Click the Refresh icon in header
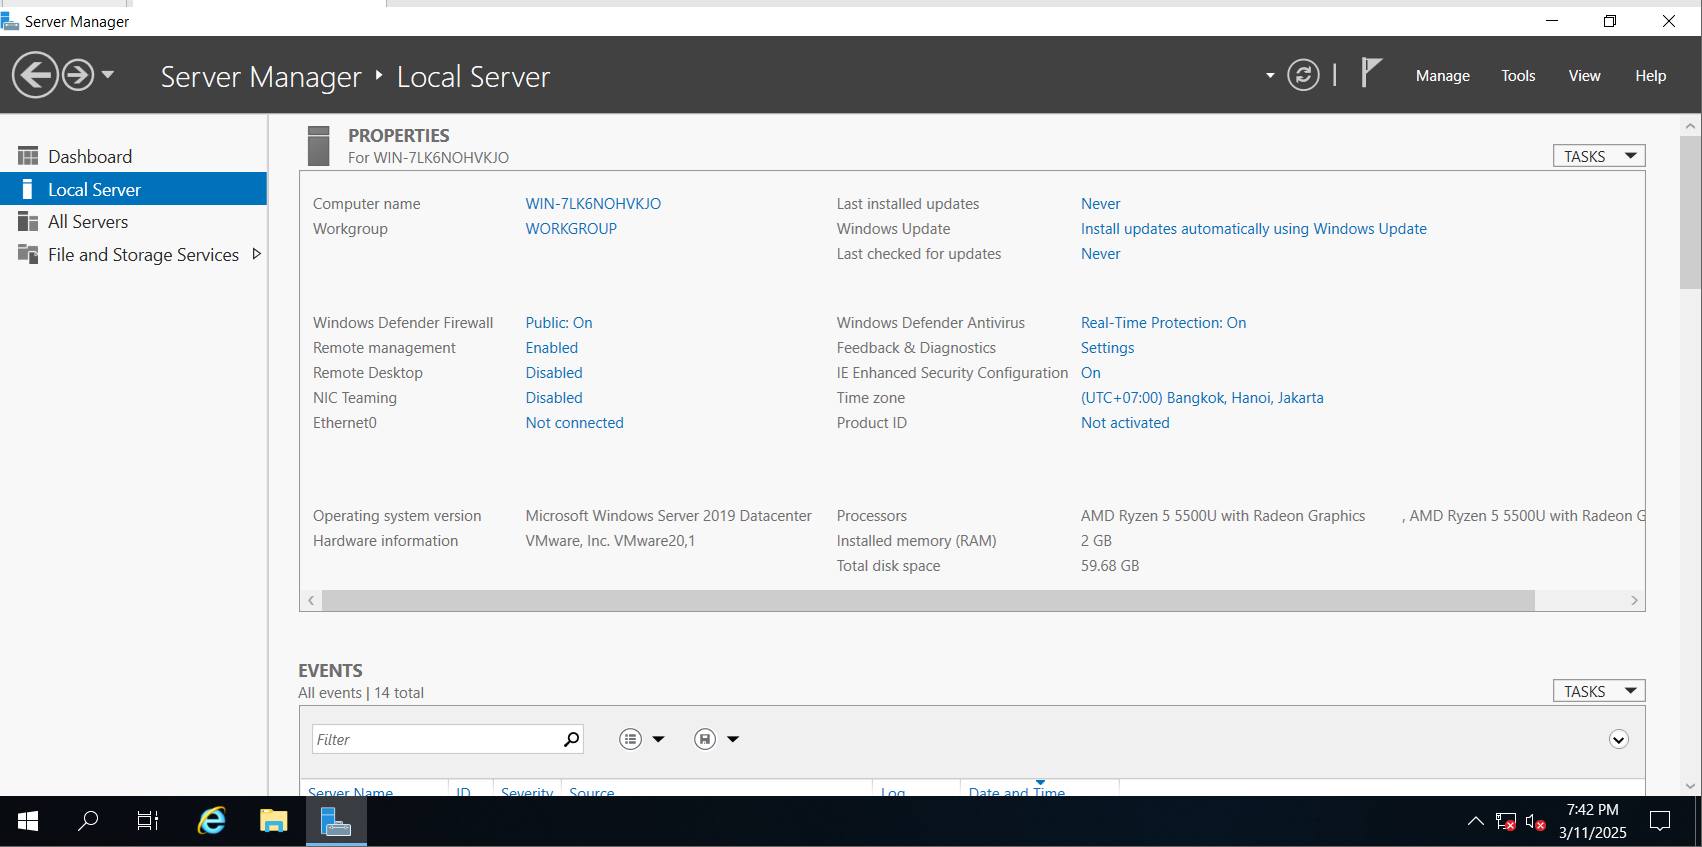Viewport: 1702px width, 847px height. pos(1302,75)
